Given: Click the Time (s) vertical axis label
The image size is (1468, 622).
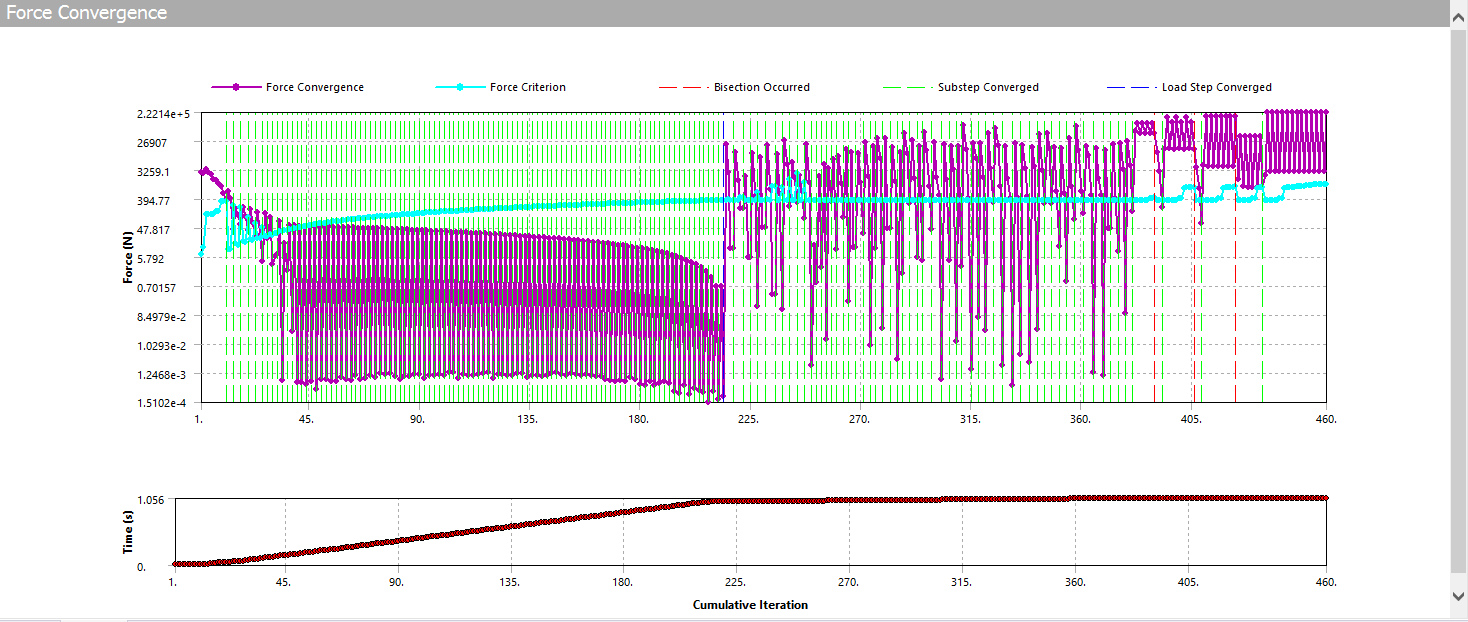Looking at the screenshot, I should point(128,531).
